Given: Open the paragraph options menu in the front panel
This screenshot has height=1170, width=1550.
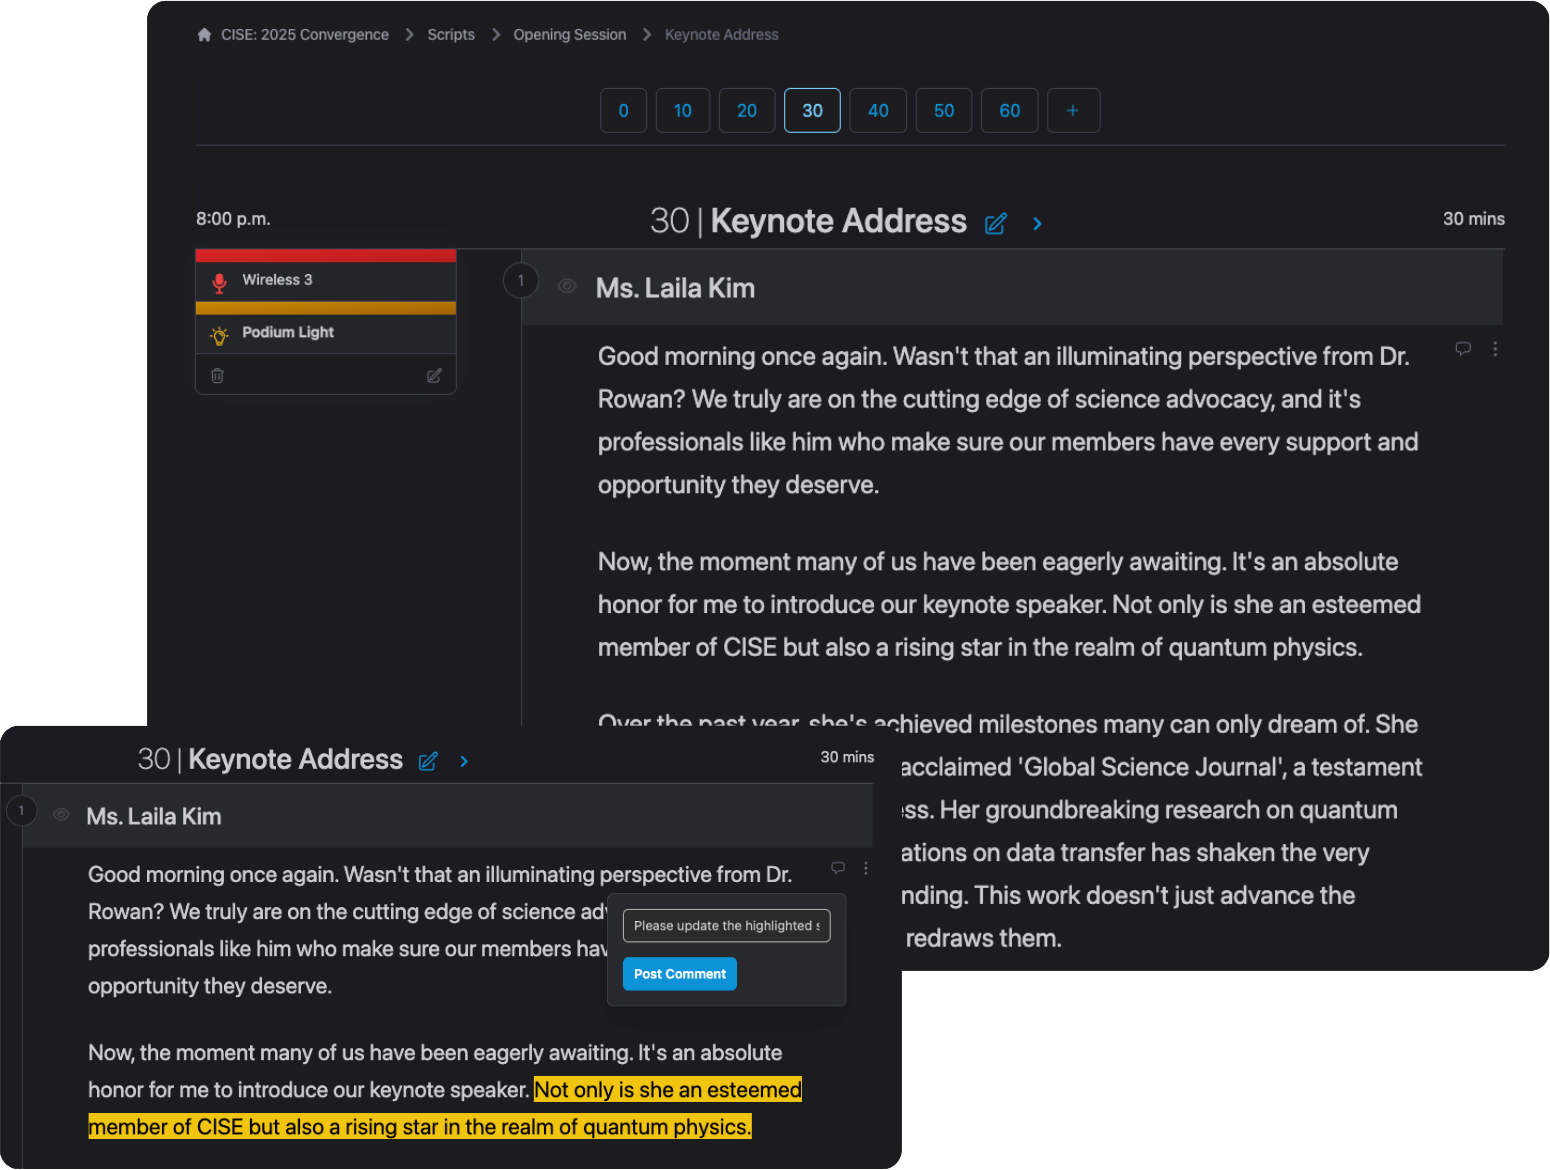Looking at the screenshot, I should coord(866,868).
